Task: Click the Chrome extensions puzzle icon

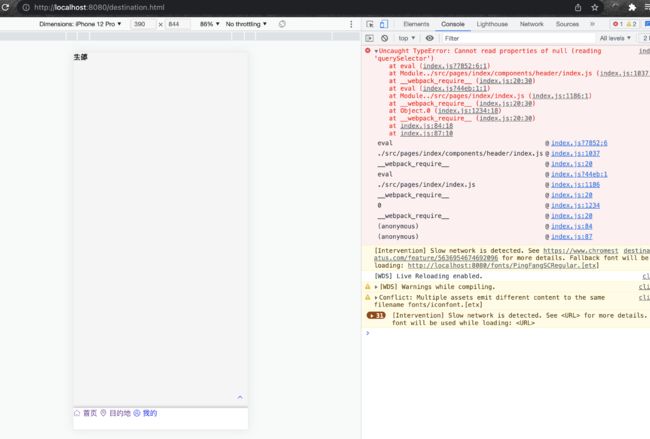Action: click(x=632, y=7)
